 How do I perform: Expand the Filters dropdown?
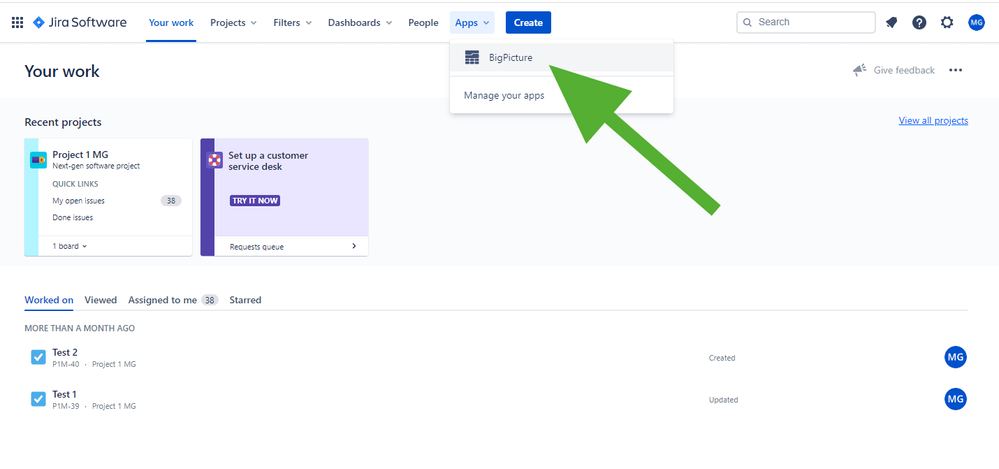coord(292,22)
